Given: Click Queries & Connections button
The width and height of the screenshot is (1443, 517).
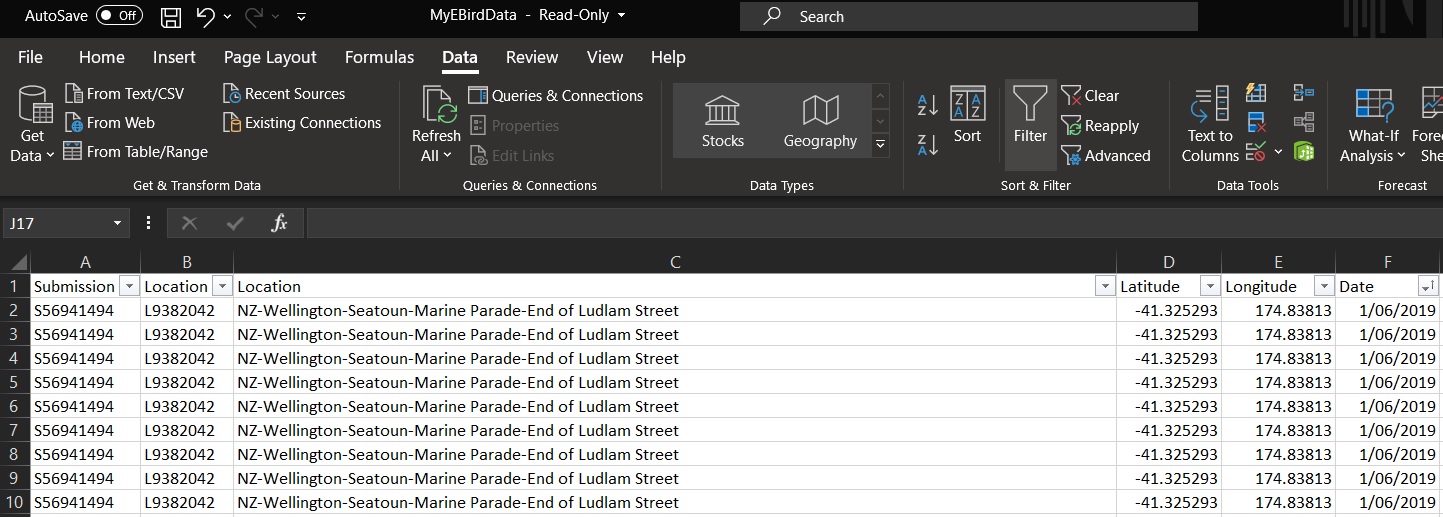Looking at the screenshot, I should pos(556,96).
